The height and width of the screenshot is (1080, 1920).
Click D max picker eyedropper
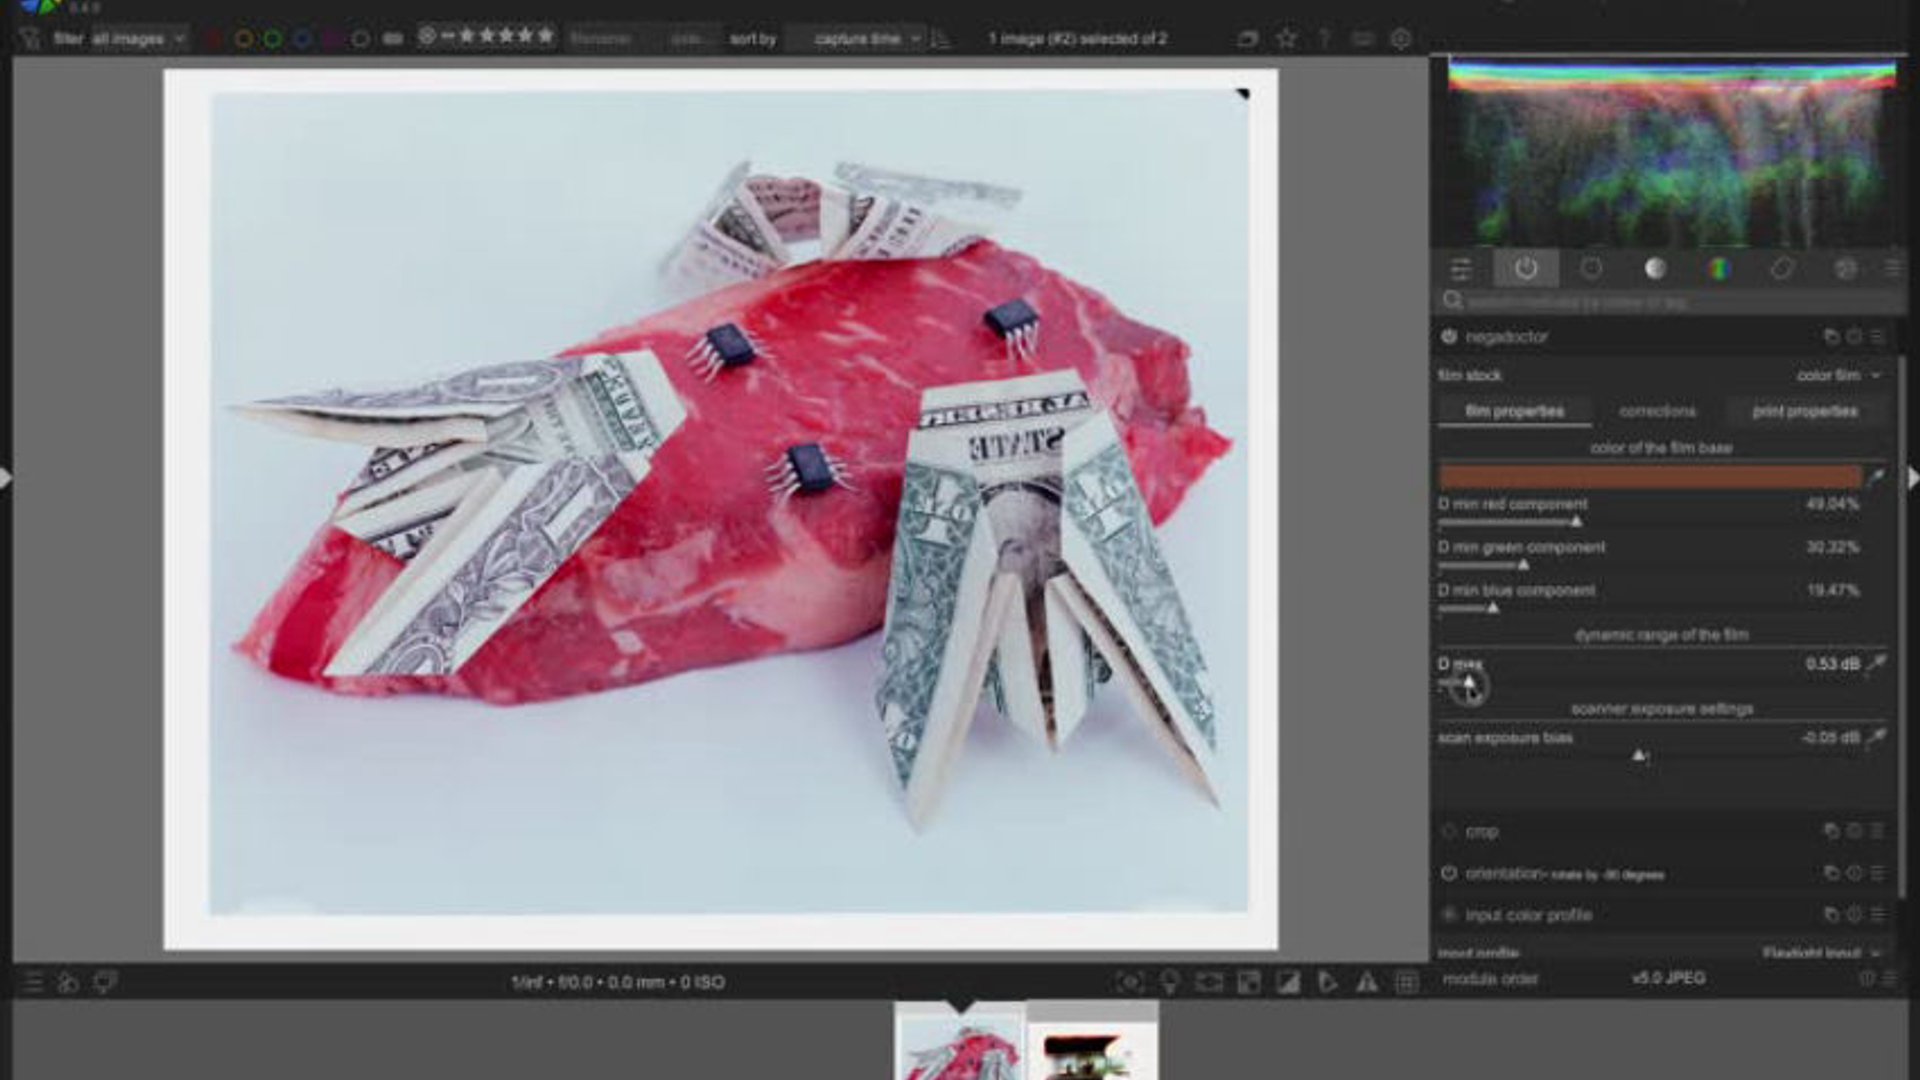[1877, 663]
